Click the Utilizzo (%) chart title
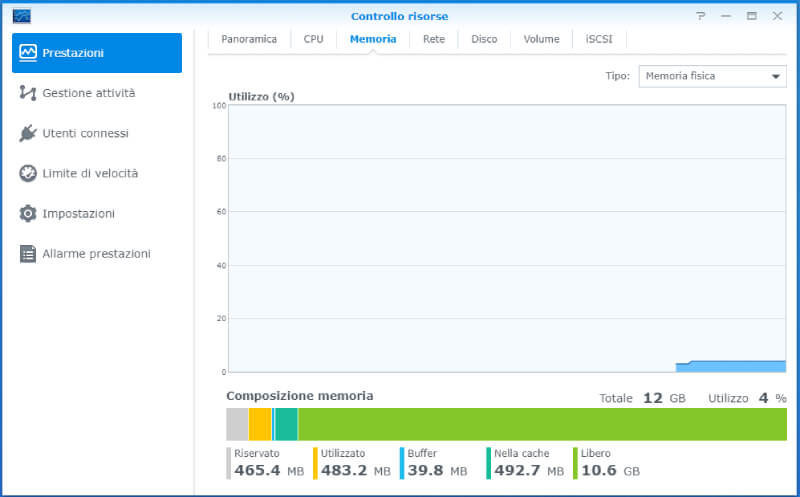Viewport: 800px width, 497px height. click(x=261, y=96)
